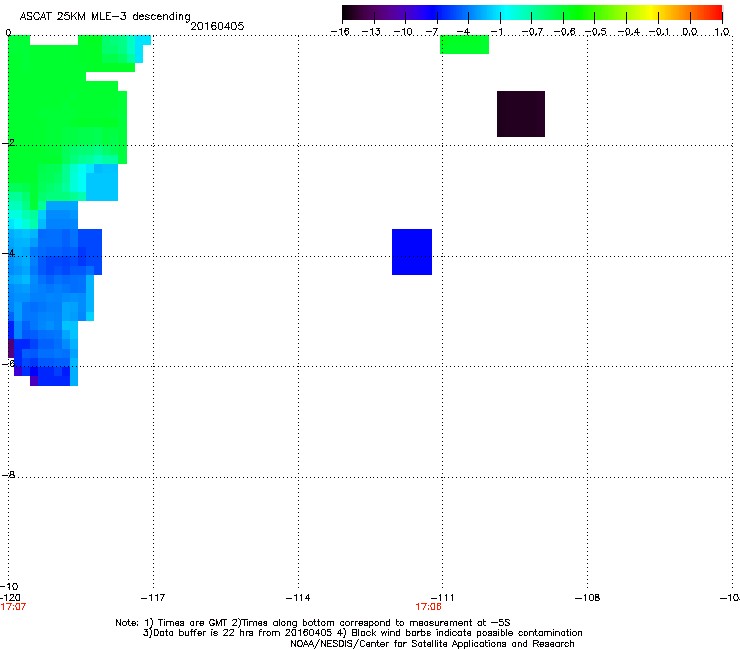Click the color bar label "-0.7"

point(532,32)
